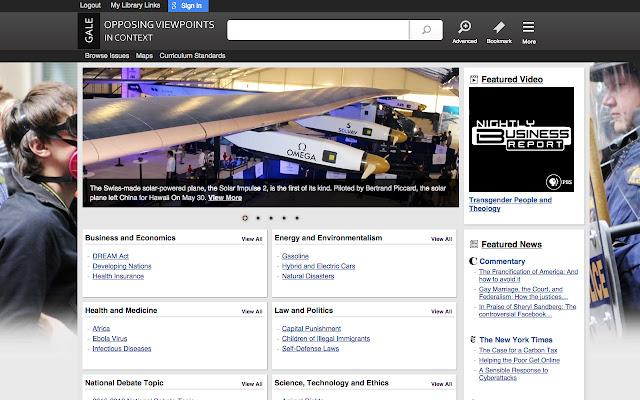
Task: Open The Francification of America article
Action: pyautogui.click(x=528, y=276)
